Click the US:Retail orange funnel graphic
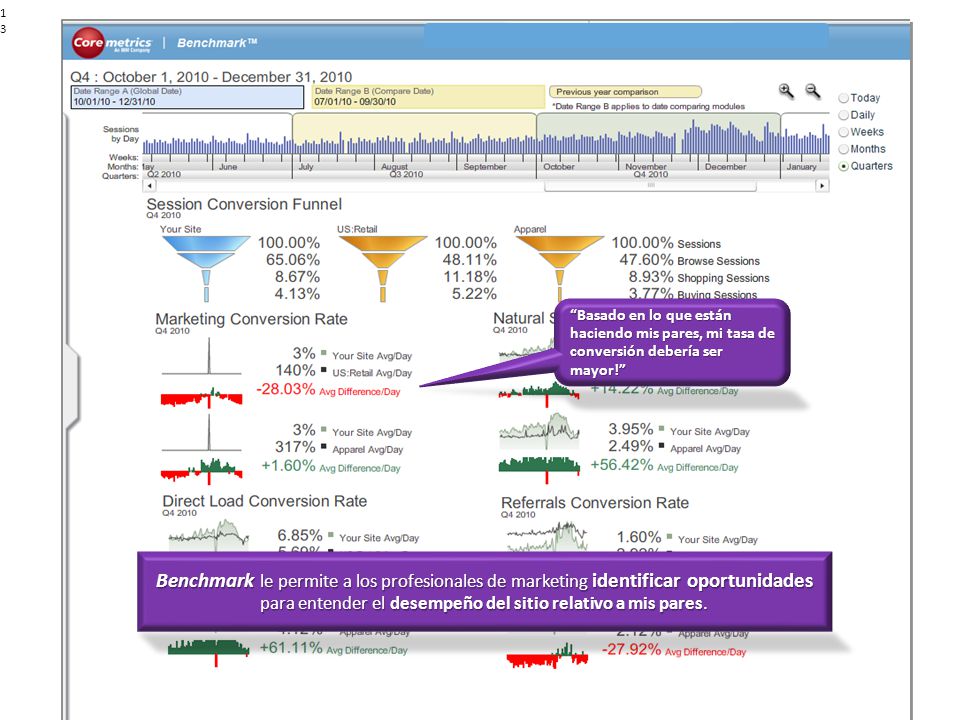 coord(383,268)
